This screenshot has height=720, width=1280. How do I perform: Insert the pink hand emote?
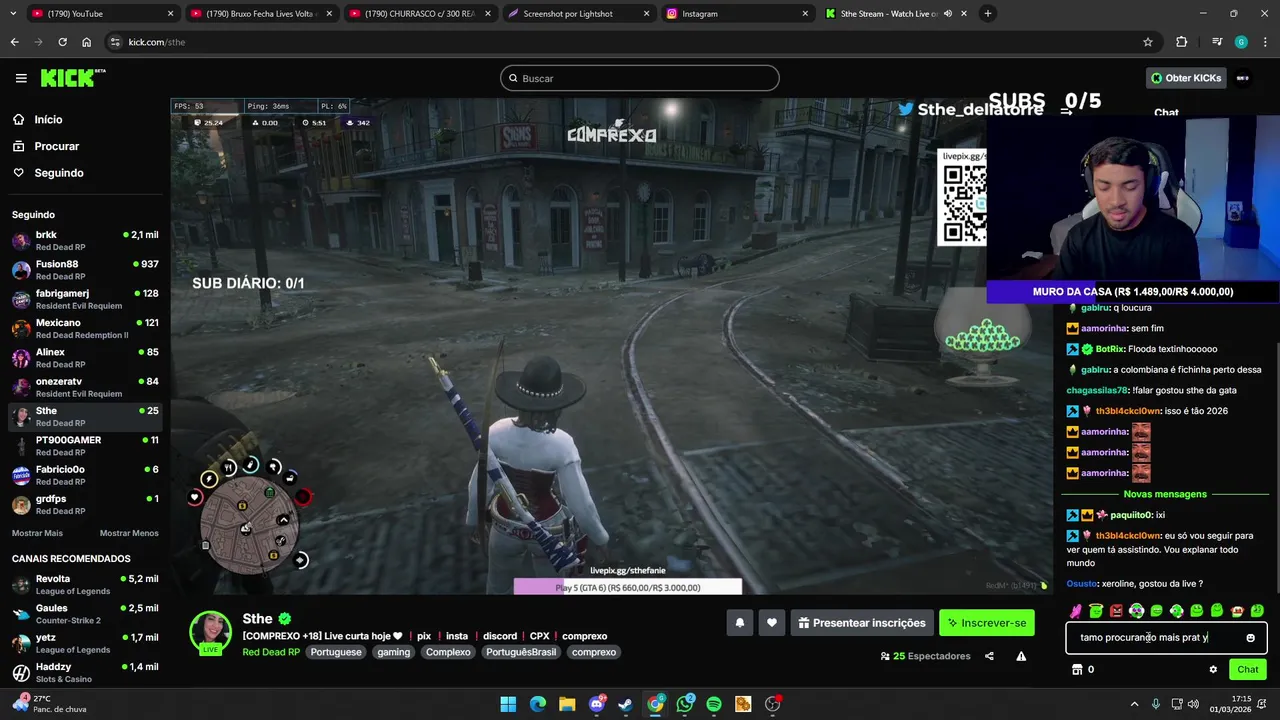pos(1076,611)
